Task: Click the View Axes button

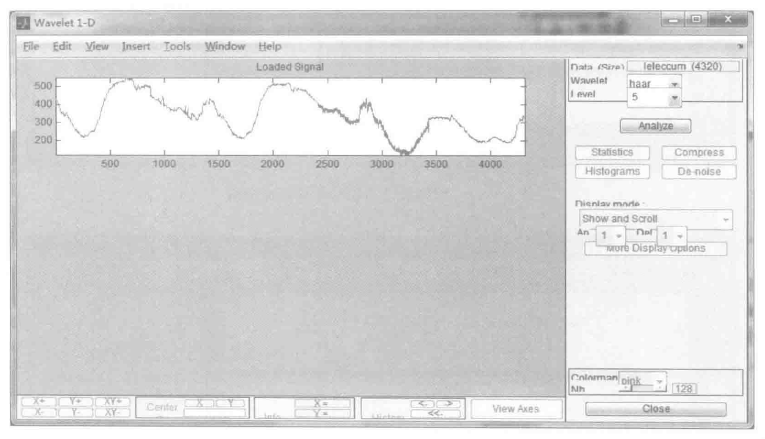Action: coord(516,409)
